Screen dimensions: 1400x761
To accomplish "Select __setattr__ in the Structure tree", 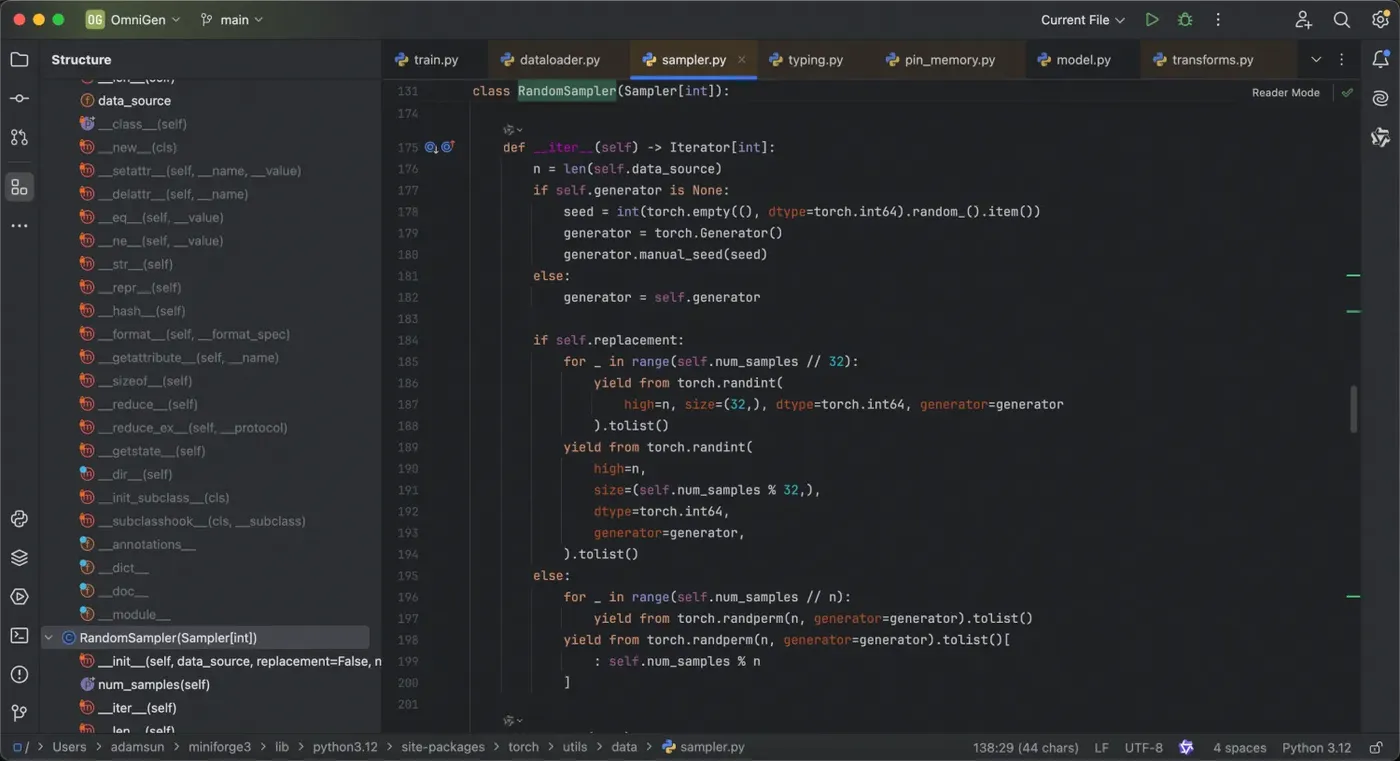I will (x=199, y=171).
